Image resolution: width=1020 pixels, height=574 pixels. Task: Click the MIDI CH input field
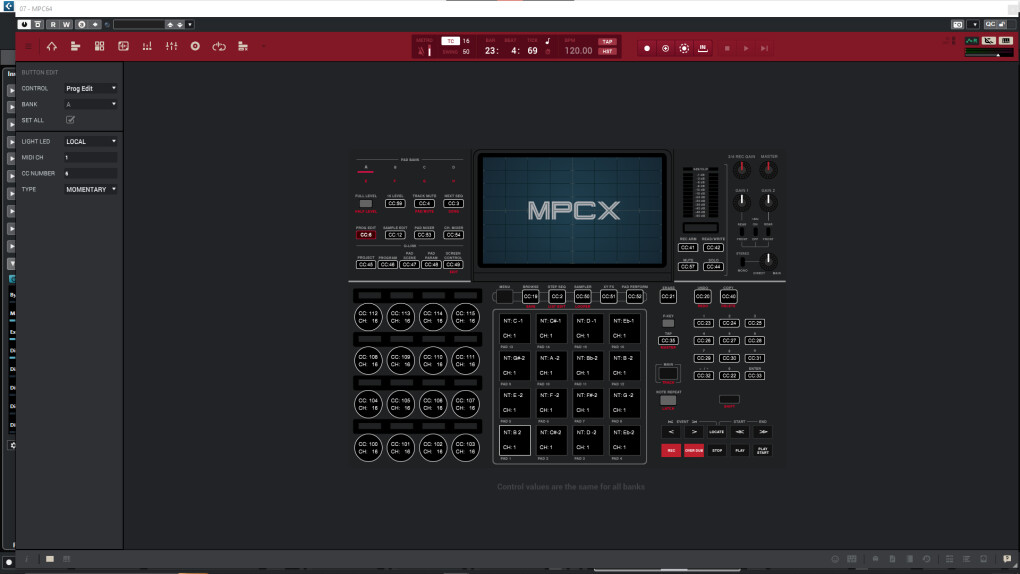[90, 157]
